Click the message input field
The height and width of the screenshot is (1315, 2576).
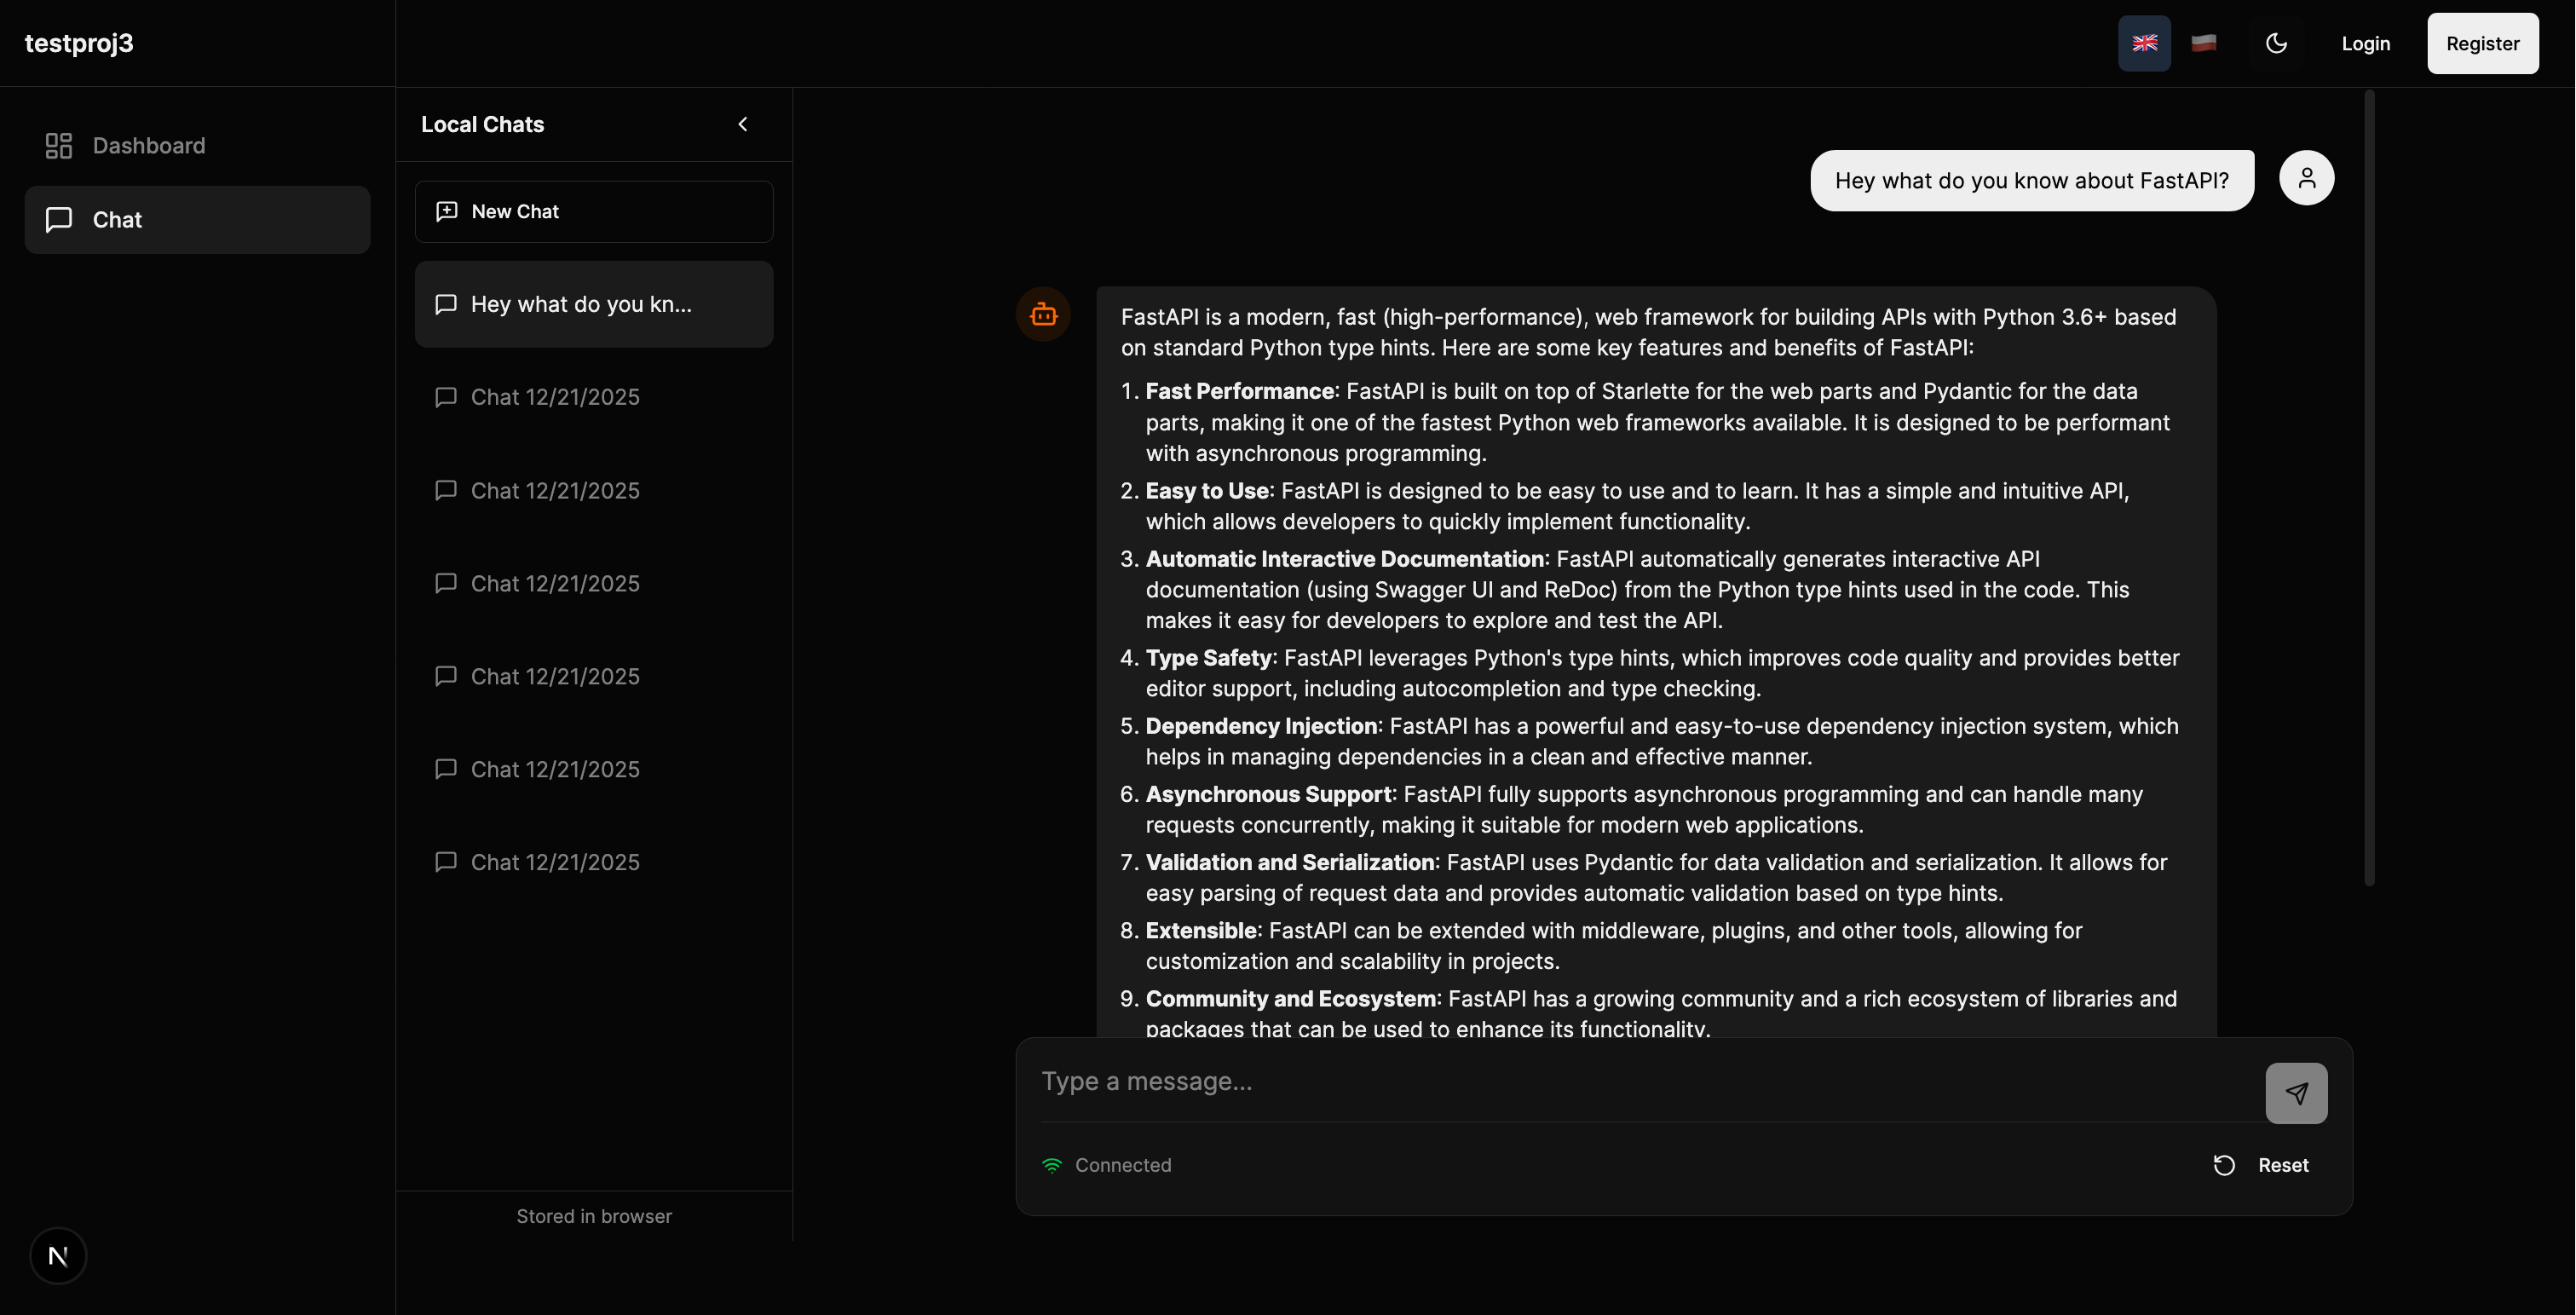[x=1500, y=1081]
